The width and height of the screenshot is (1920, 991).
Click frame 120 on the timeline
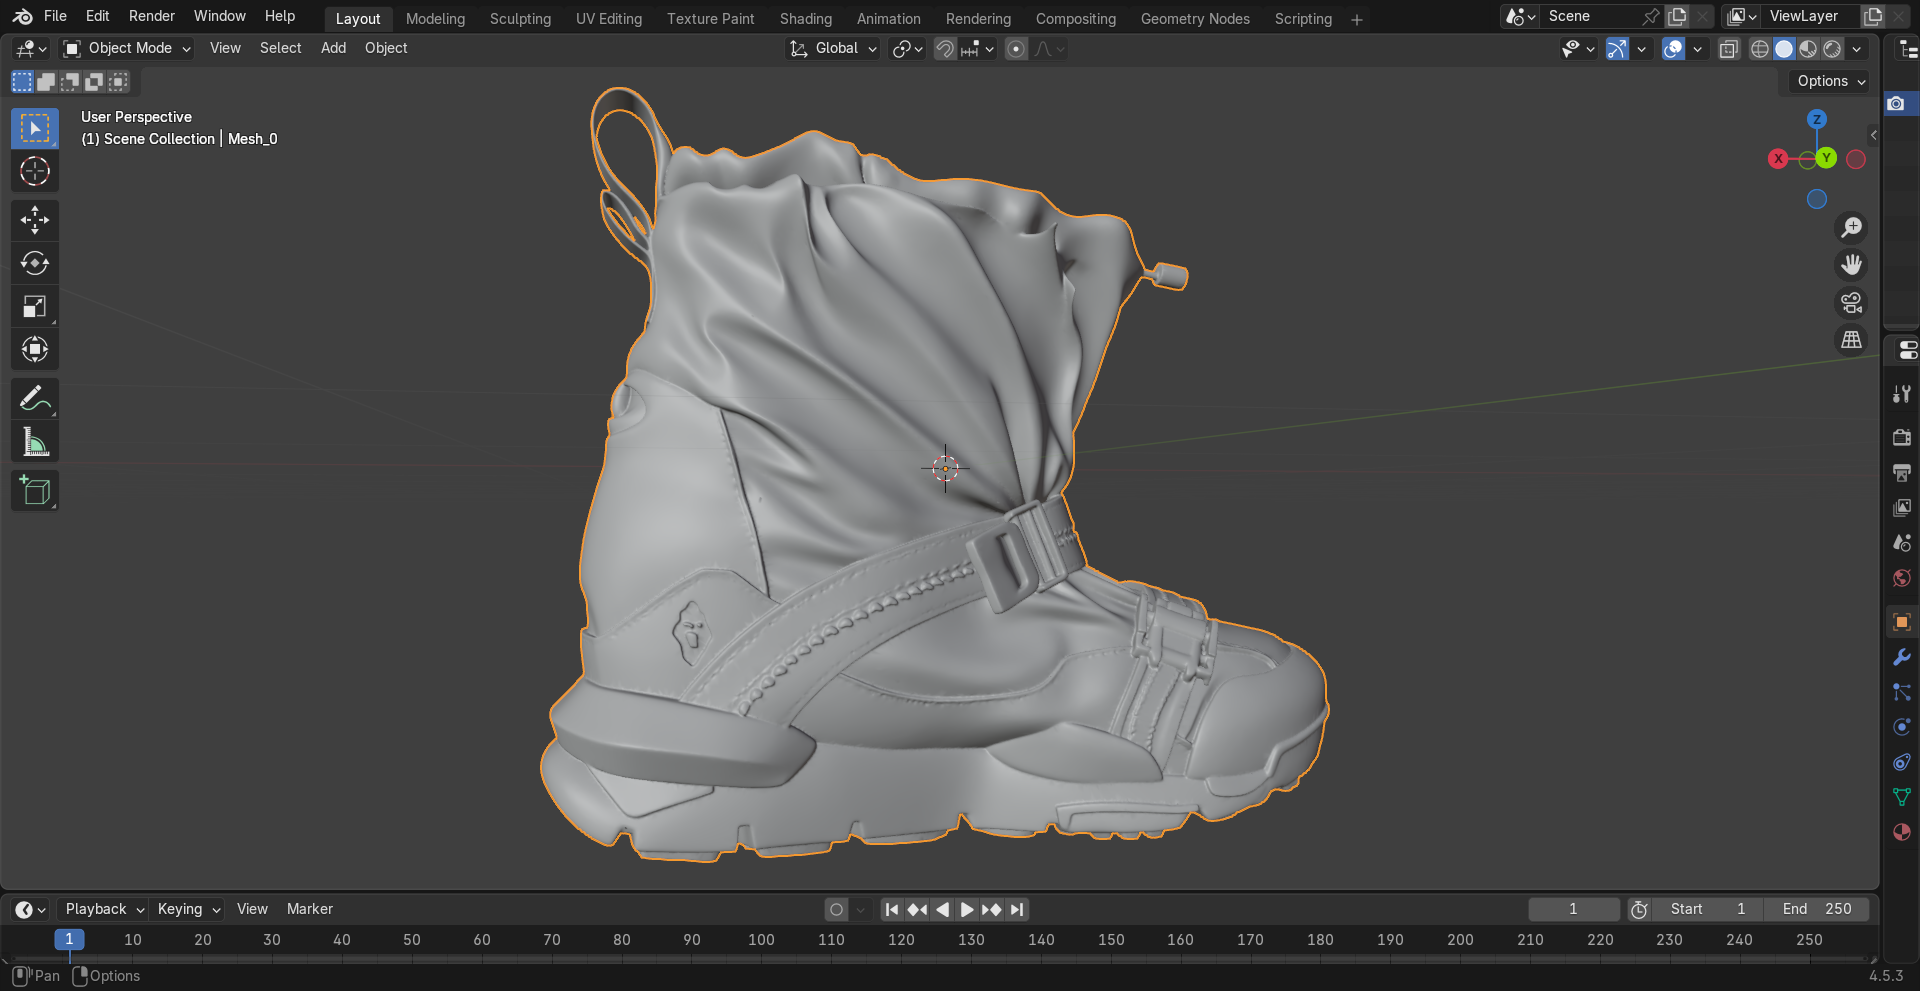point(901,940)
